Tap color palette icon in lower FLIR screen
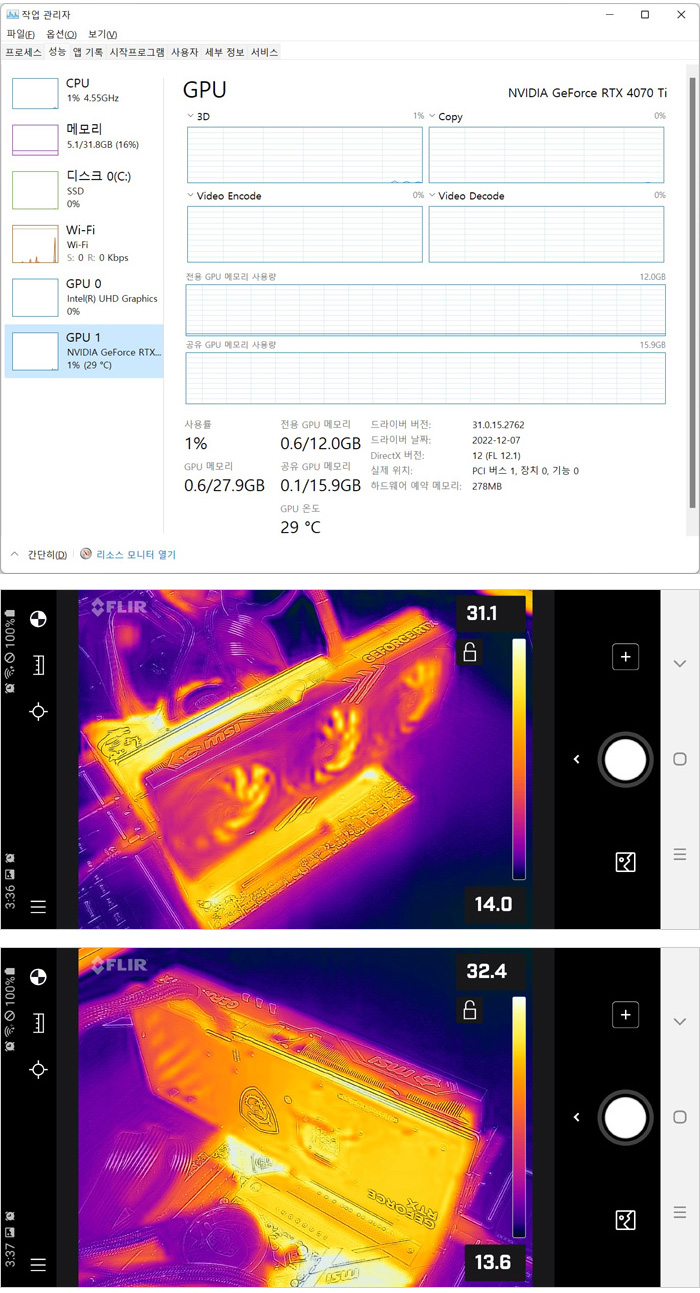The width and height of the screenshot is (700, 1293). coord(38,976)
